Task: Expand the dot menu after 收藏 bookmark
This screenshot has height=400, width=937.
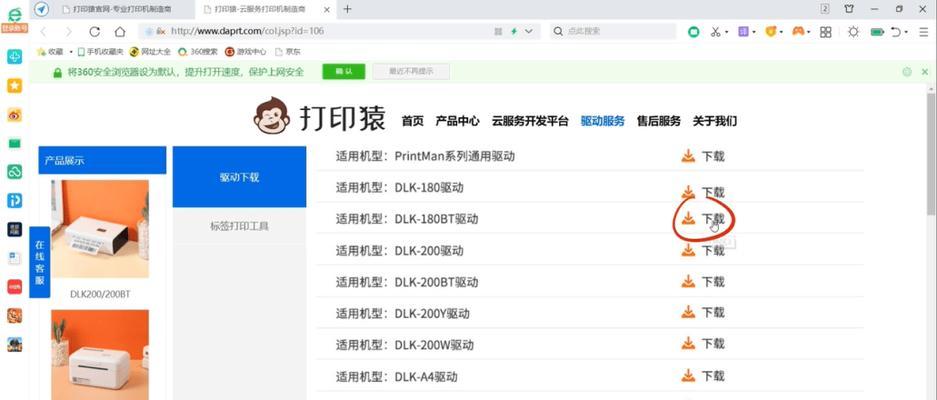Action: click(x=71, y=52)
